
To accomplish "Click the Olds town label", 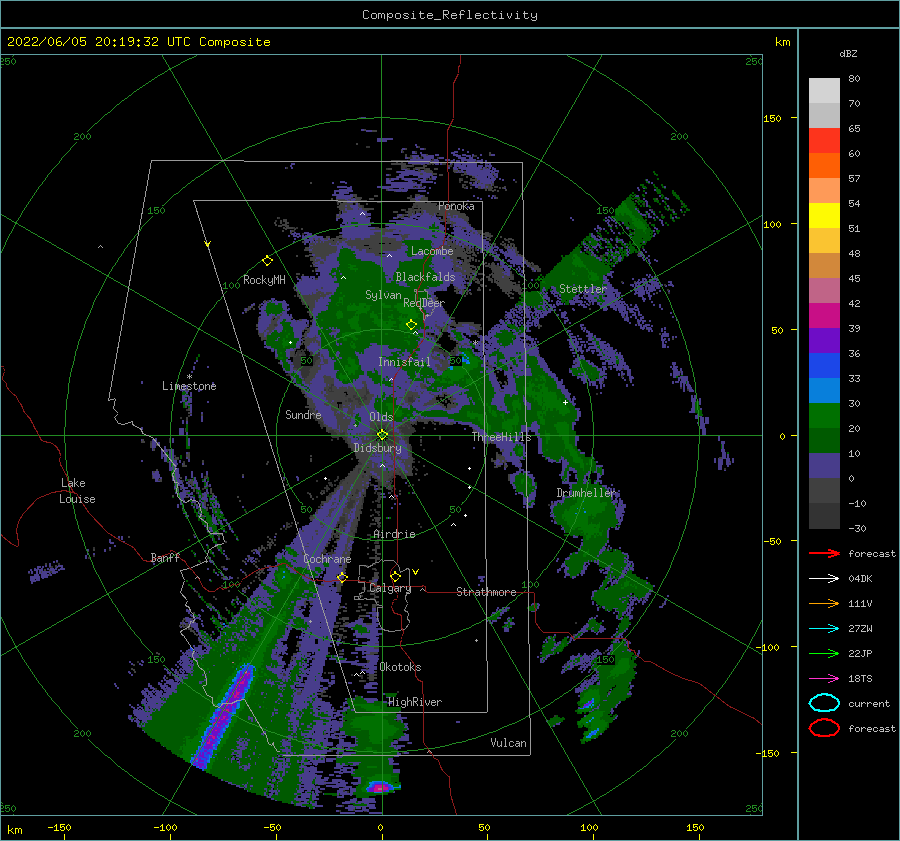I will [381, 417].
